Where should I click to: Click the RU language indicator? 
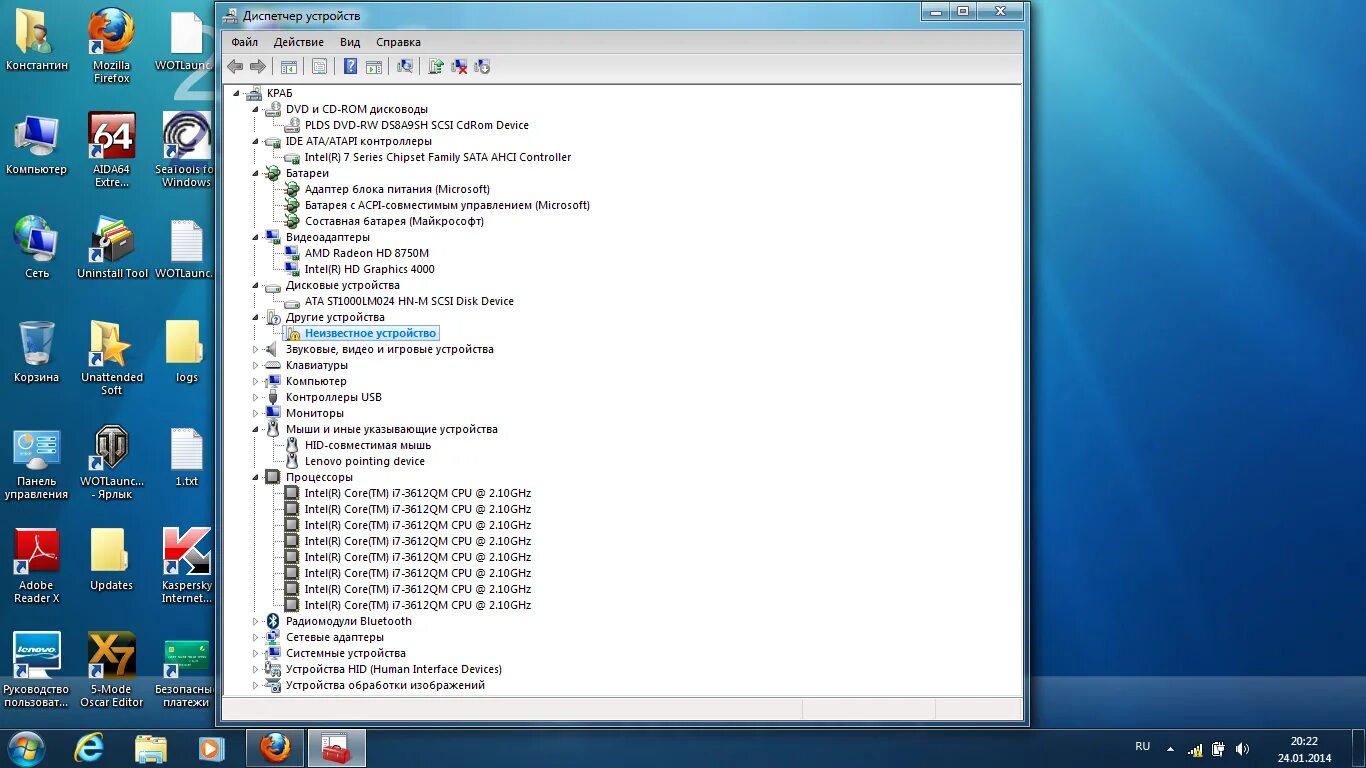1142,747
